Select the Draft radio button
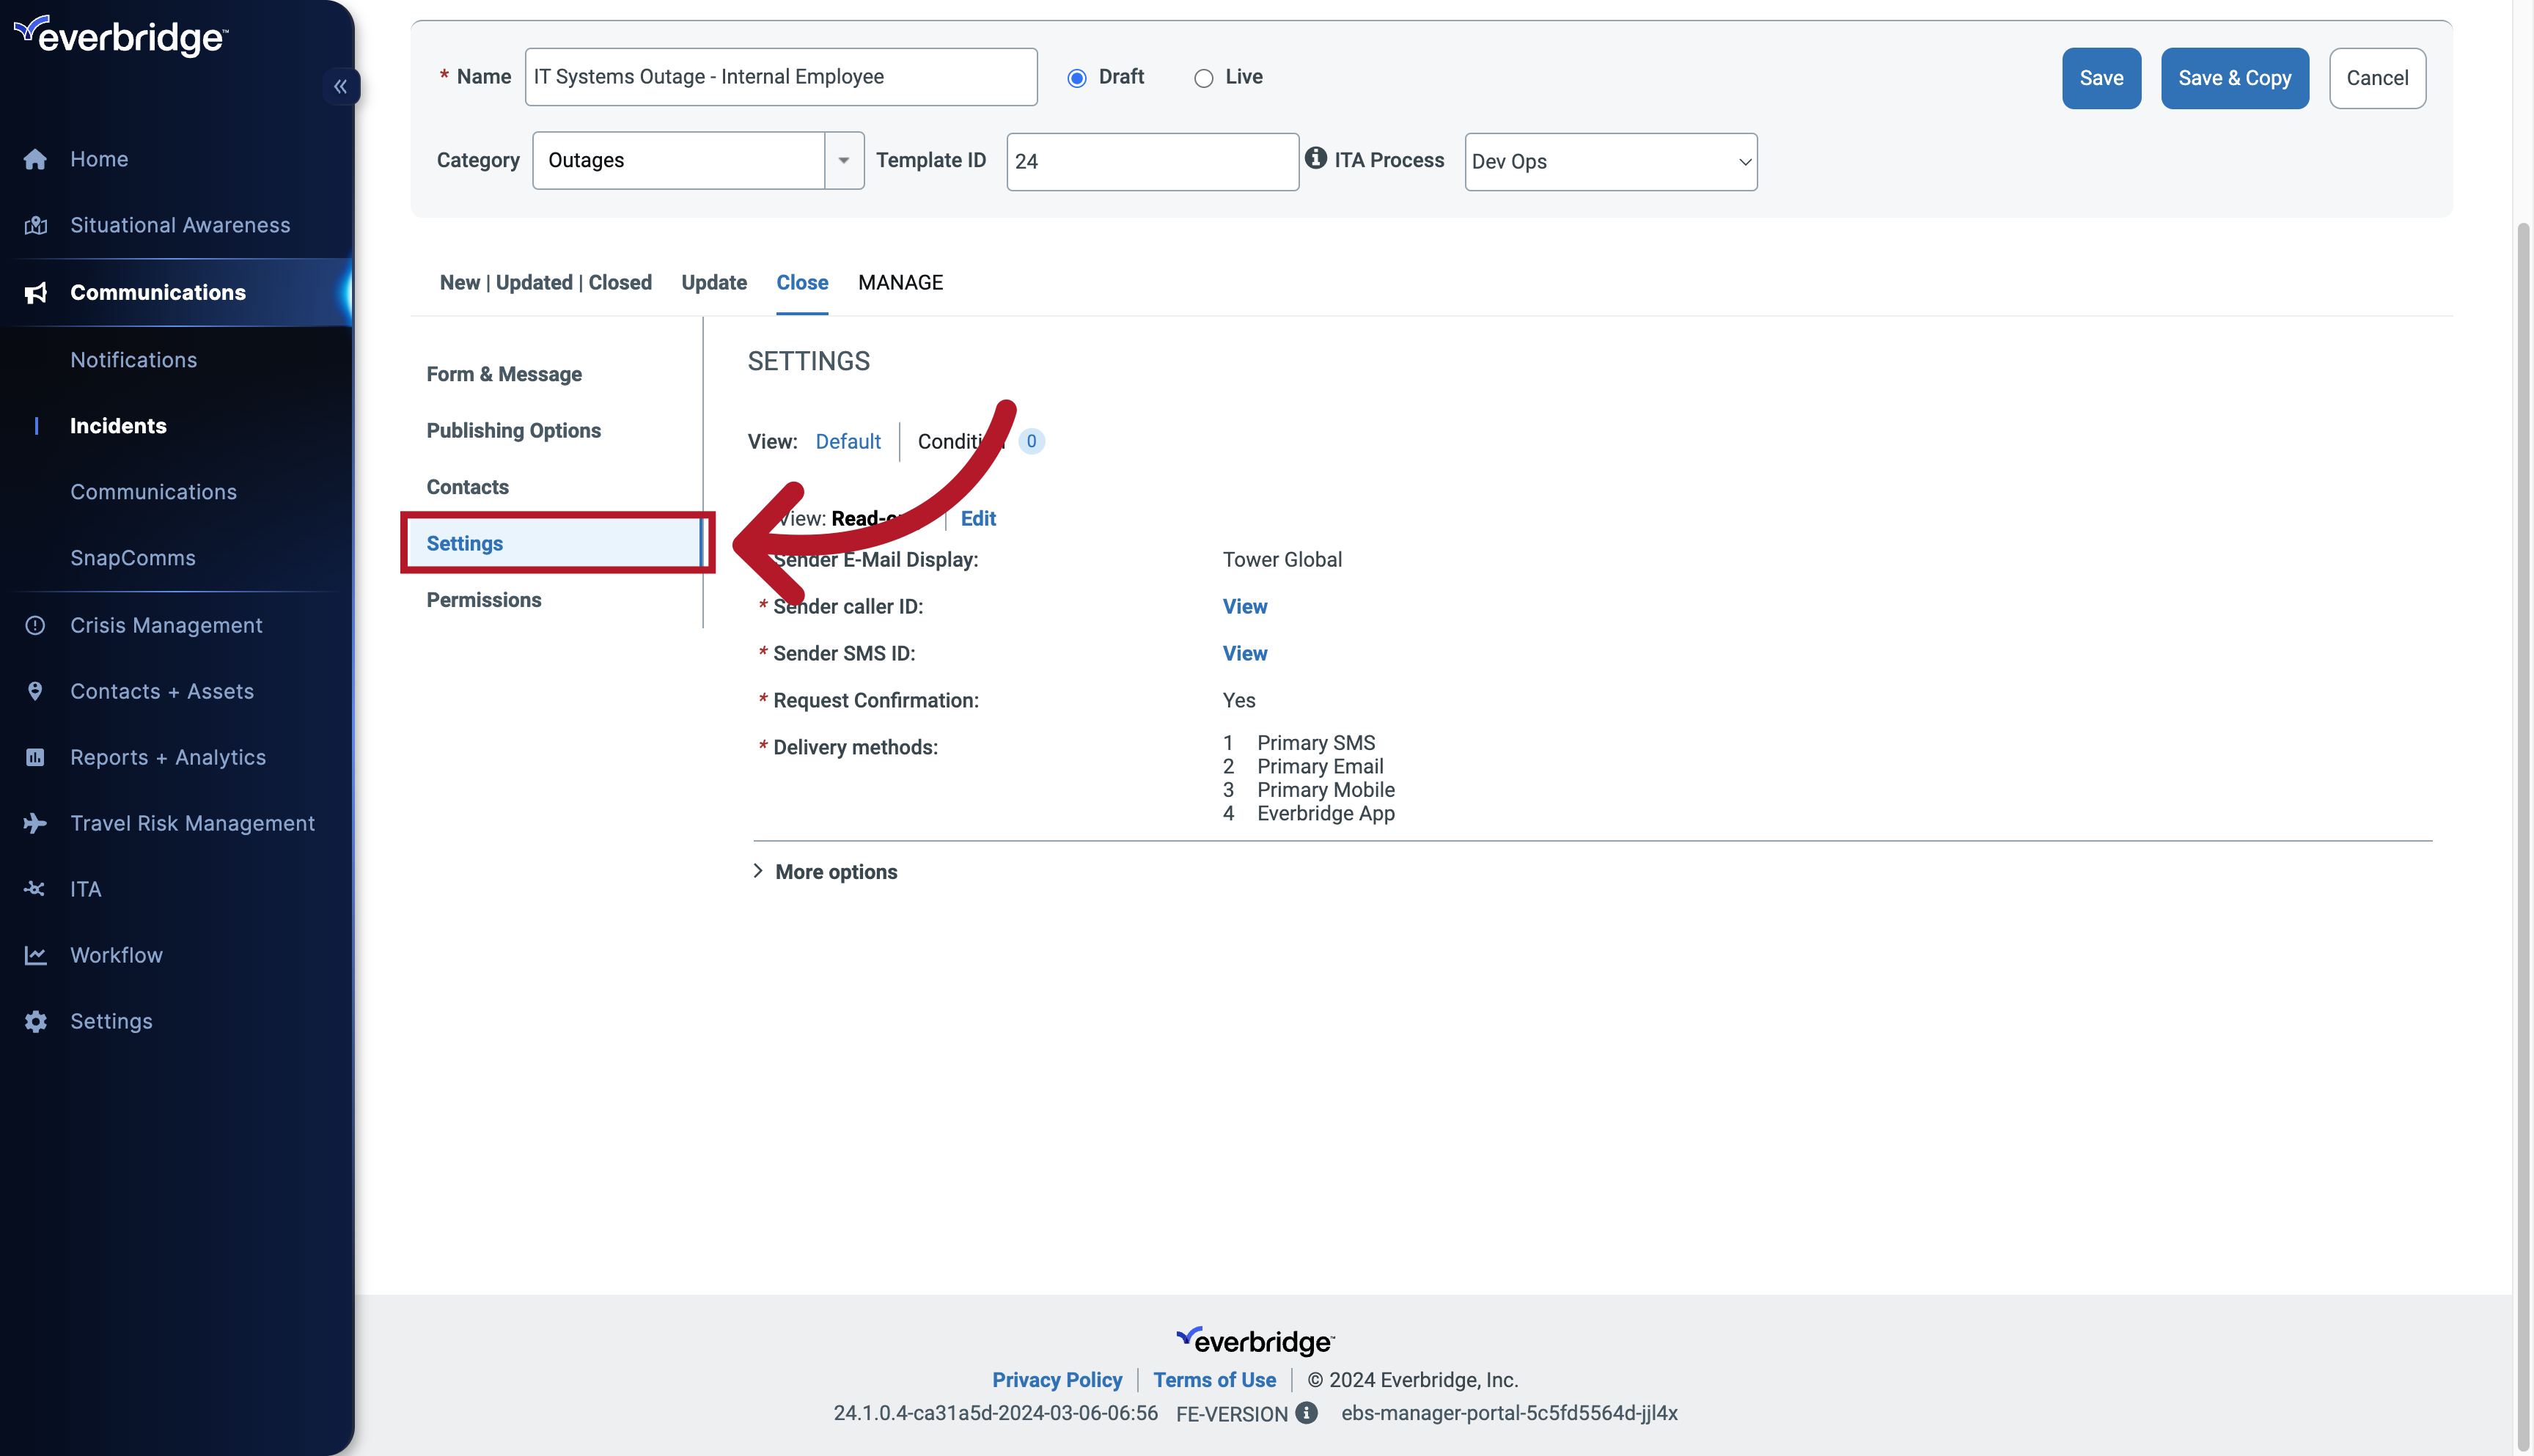Viewport: 2534px width, 1456px height. click(1076, 78)
